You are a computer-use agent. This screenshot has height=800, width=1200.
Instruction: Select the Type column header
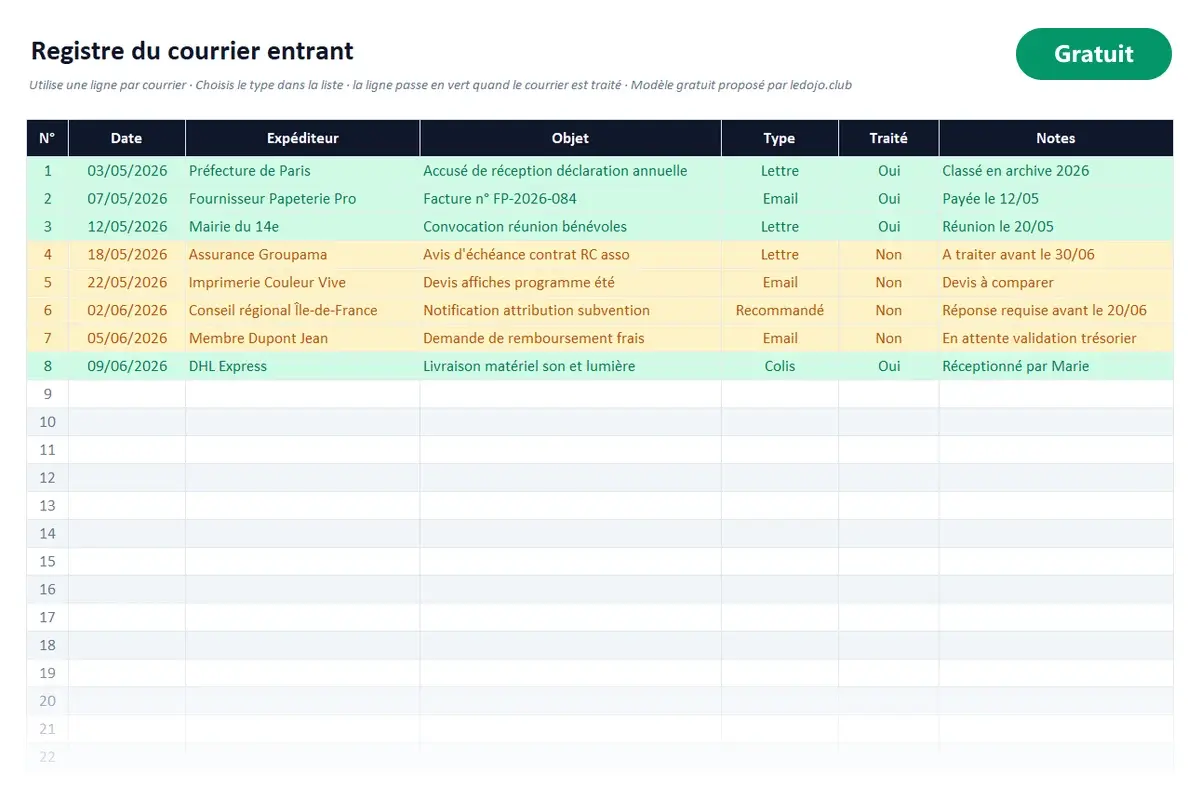coord(779,138)
